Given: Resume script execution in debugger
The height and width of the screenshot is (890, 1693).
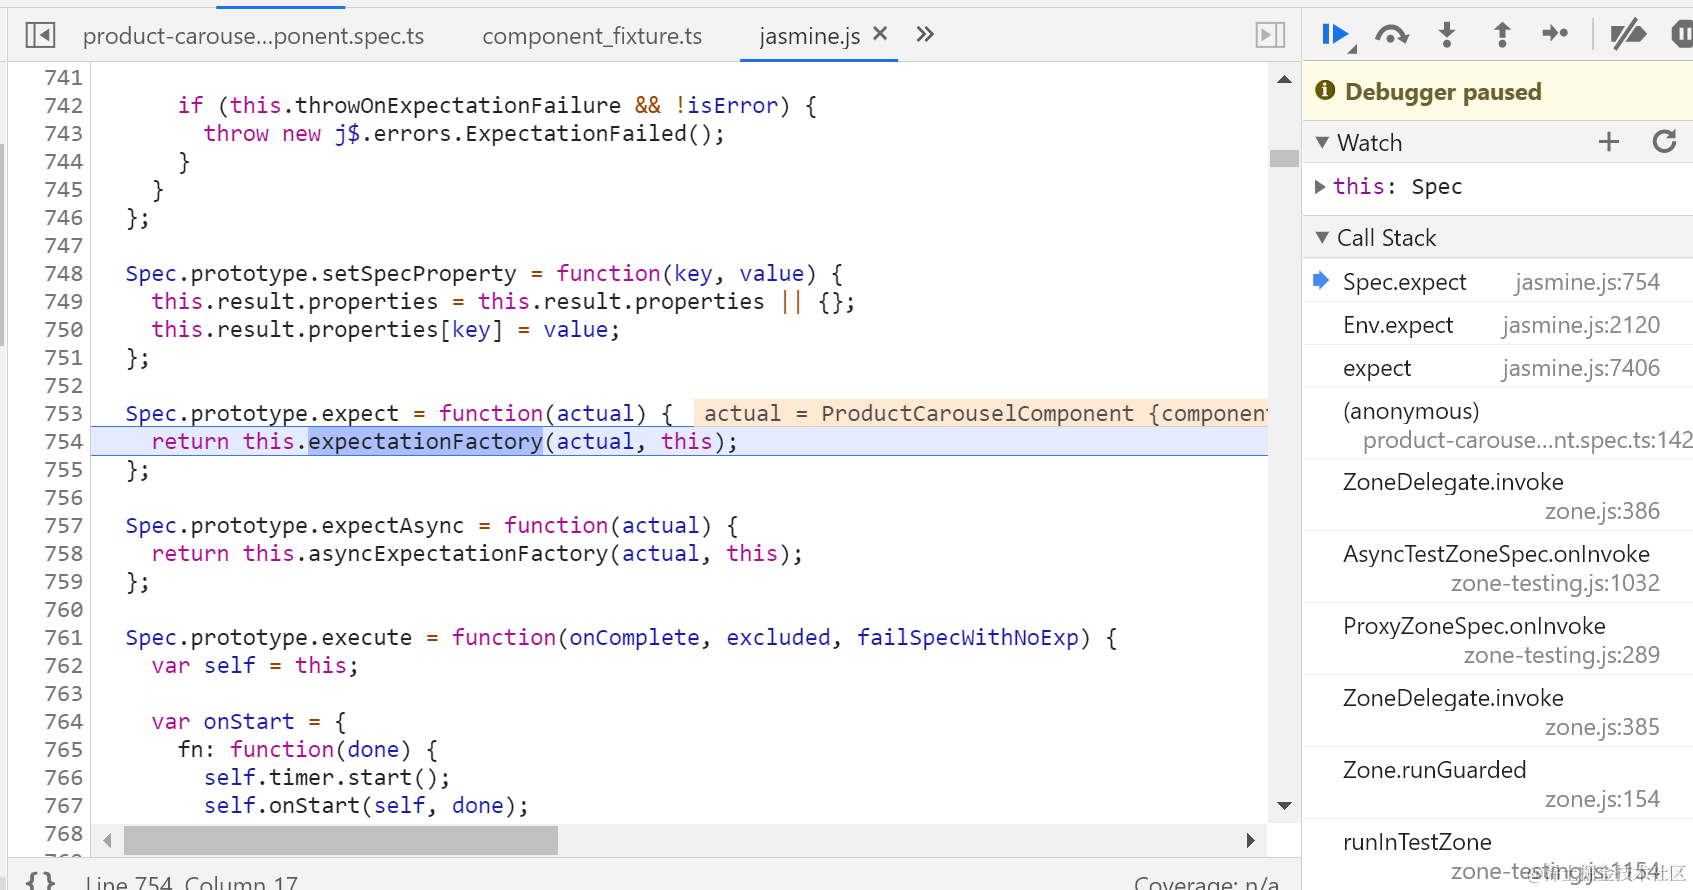Looking at the screenshot, I should pyautogui.click(x=1335, y=35).
